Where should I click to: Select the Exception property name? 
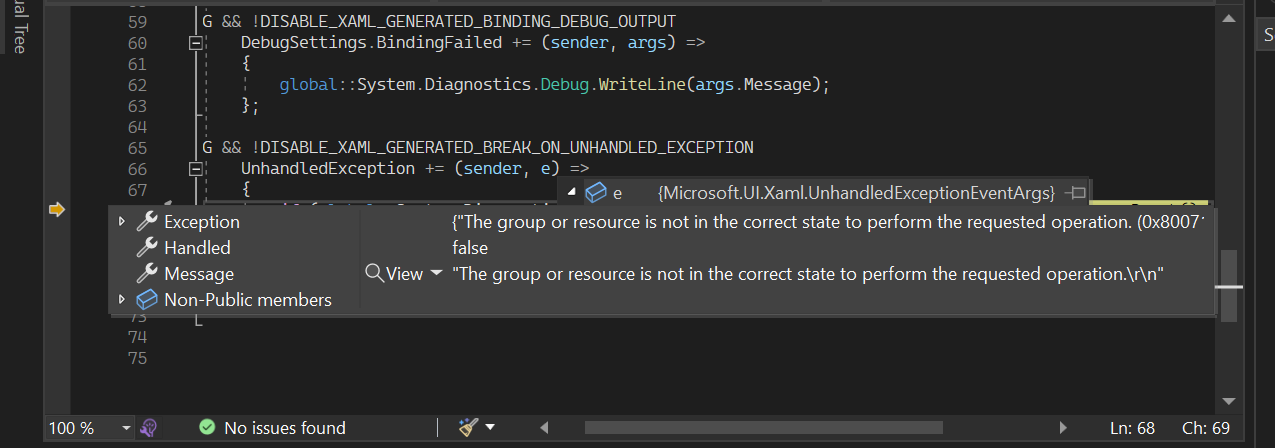202,222
